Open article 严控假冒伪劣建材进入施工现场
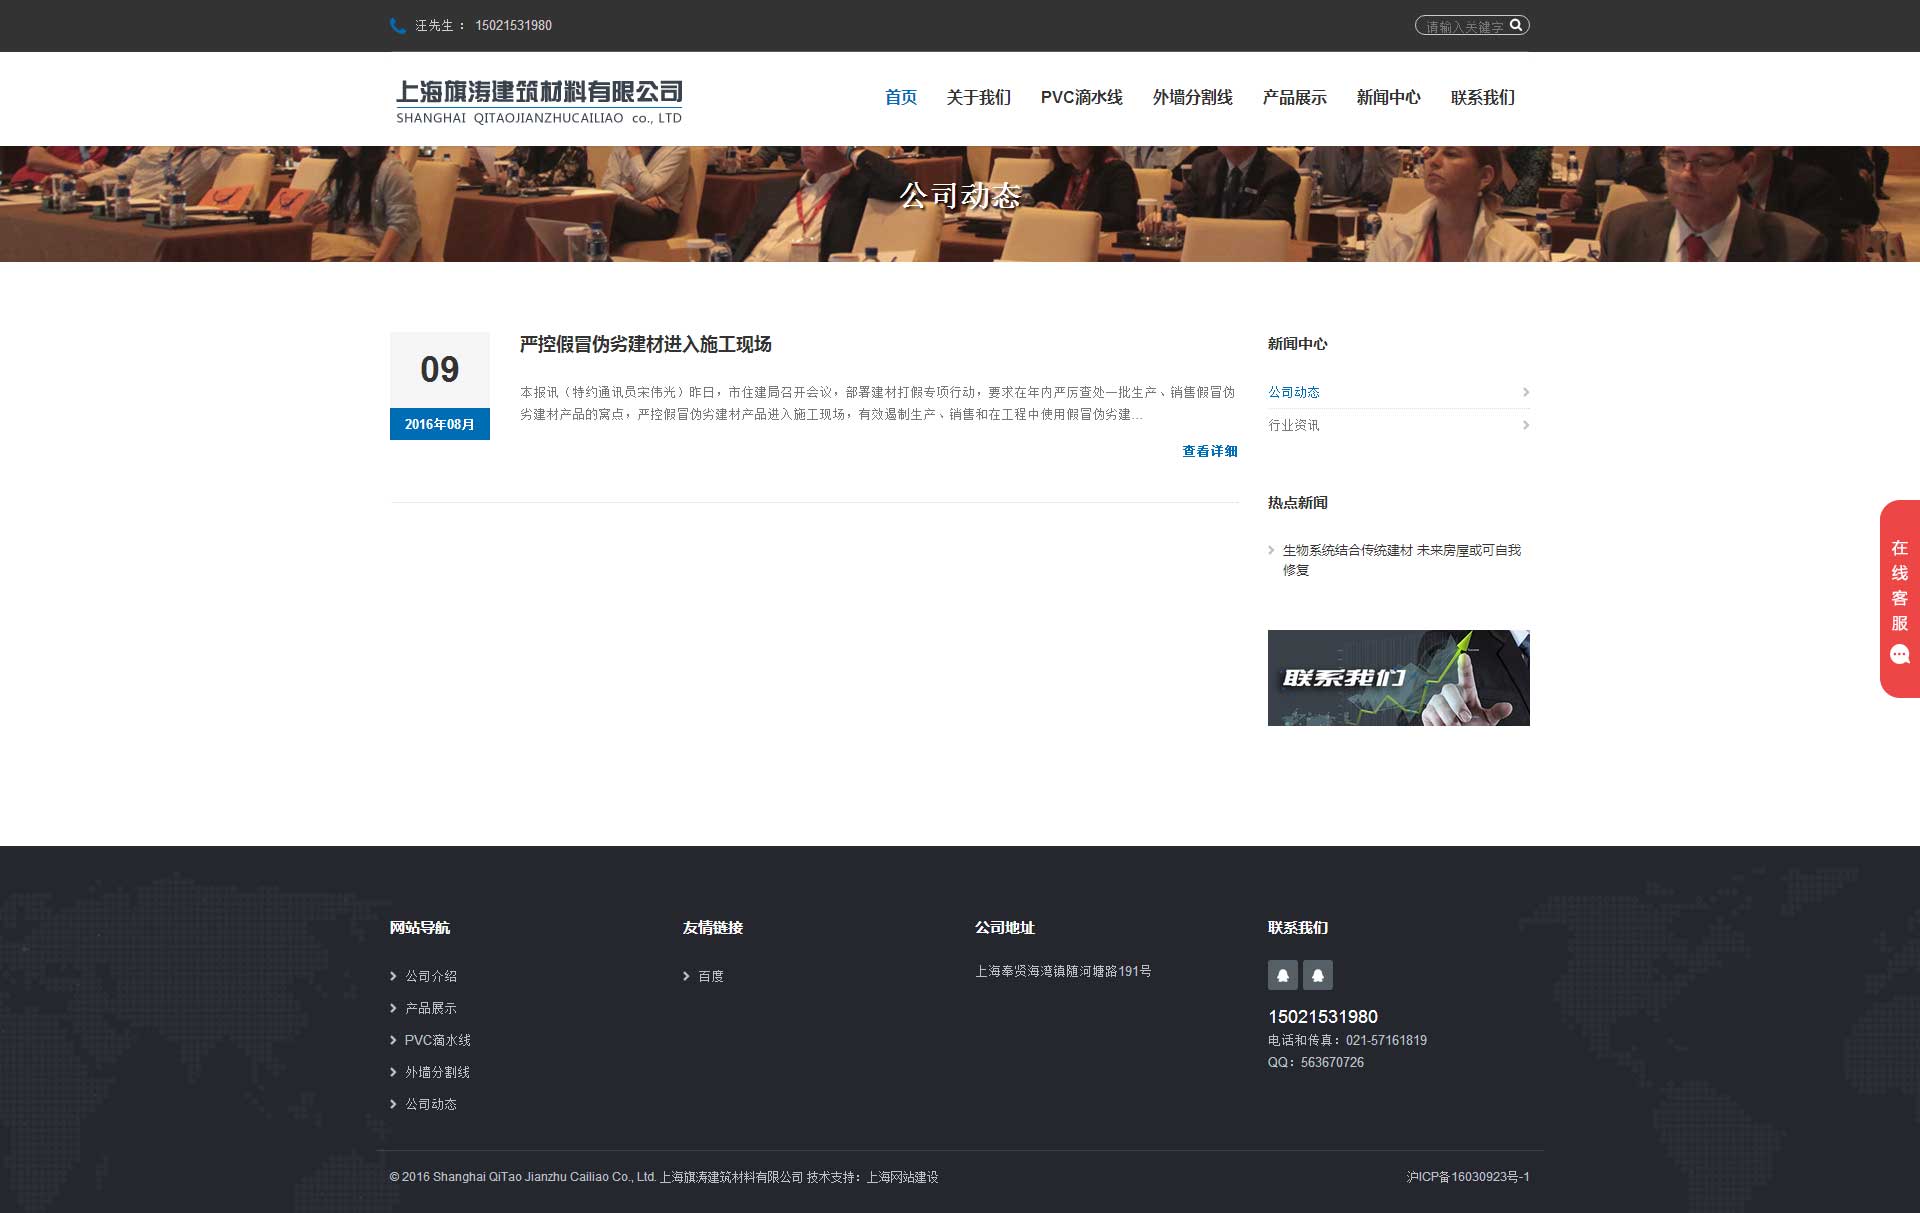The width and height of the screenshot is (1920, 1213). tap(645, 344)
